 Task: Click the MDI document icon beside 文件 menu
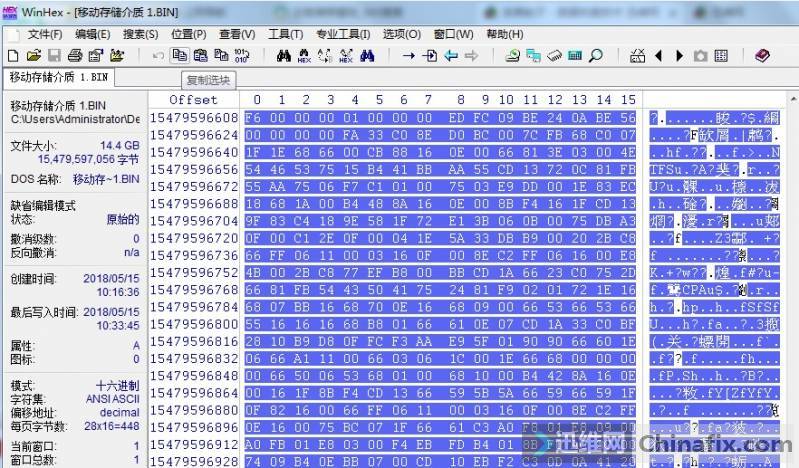pyautogui.click(x=14, y=34)
